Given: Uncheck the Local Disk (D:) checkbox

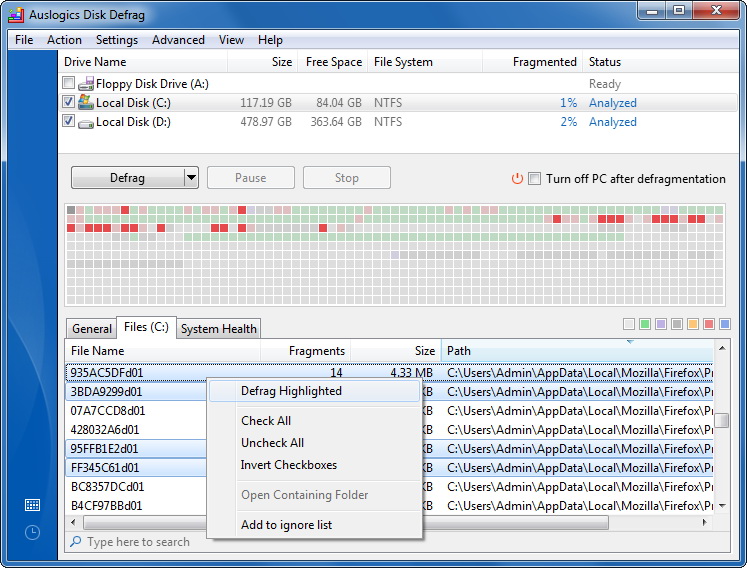Looking at the screenshot, I should tap(68, 122).
